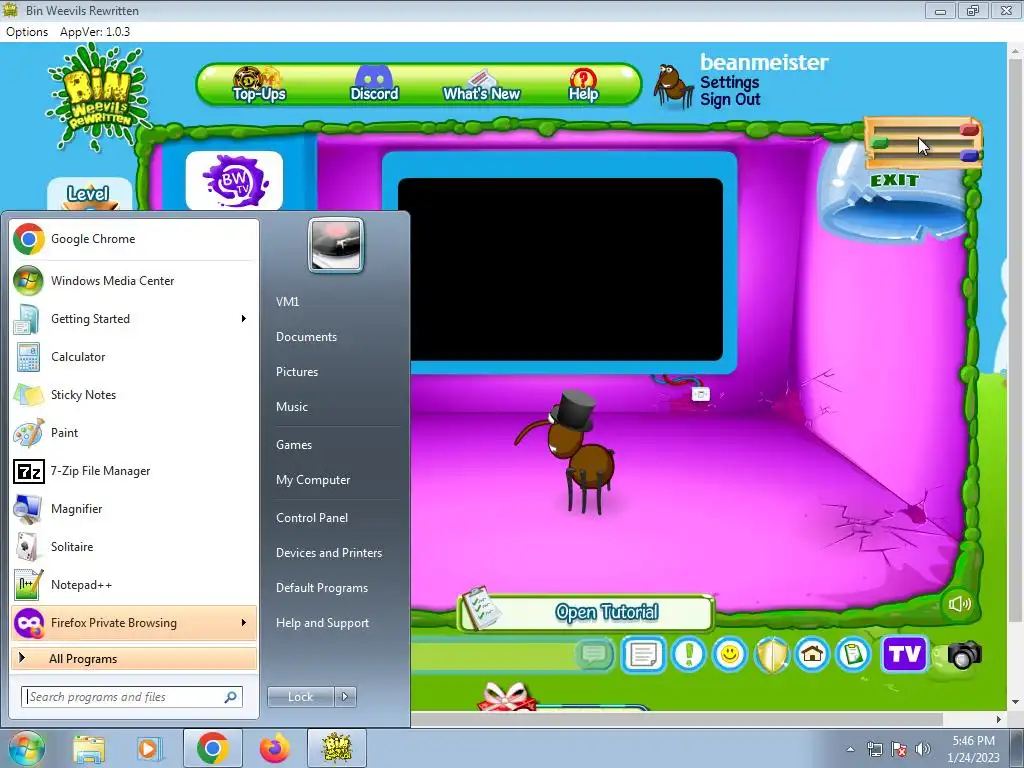Launch Notepad++ from the Start menu

tap(134, 584)
